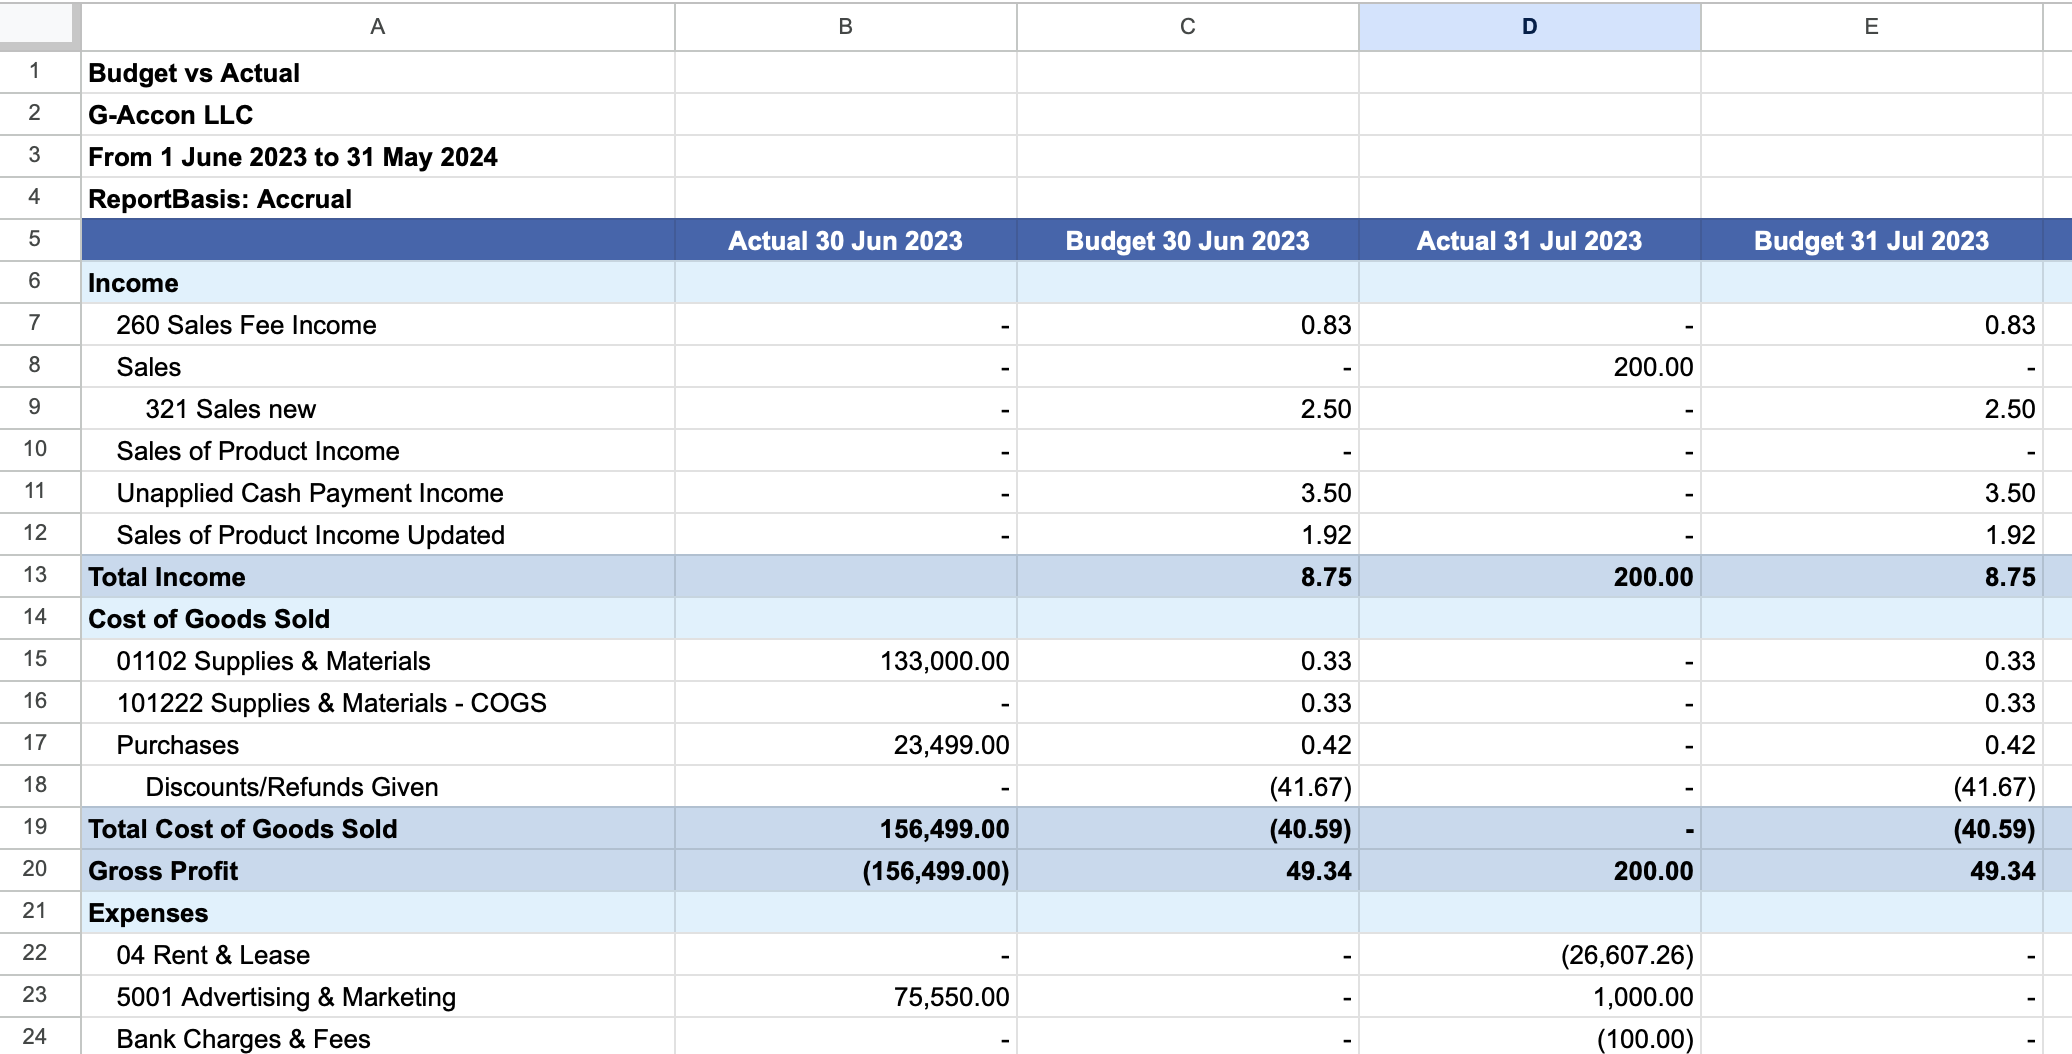2072x1054 pixels.
Task: Click the G-Accon LLC cell
Action: [378, 114]
